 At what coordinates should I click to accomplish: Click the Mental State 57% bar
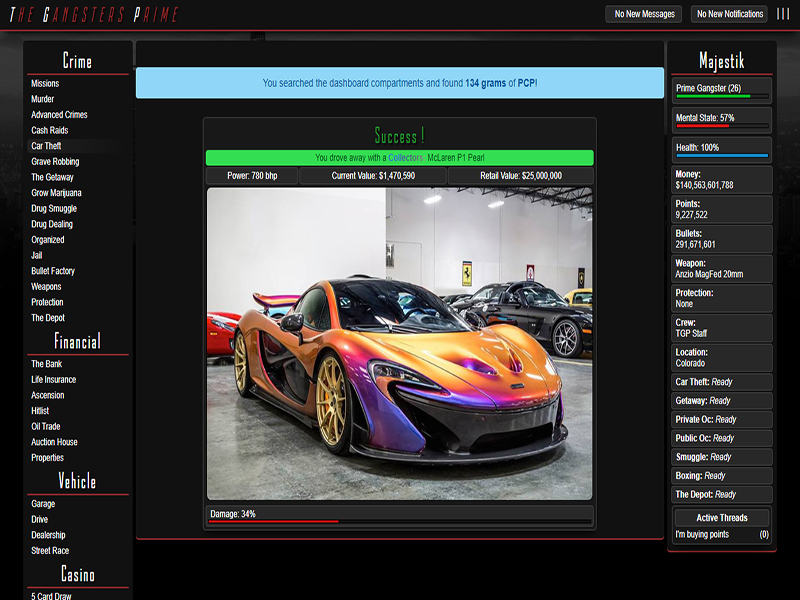point(721,120)
